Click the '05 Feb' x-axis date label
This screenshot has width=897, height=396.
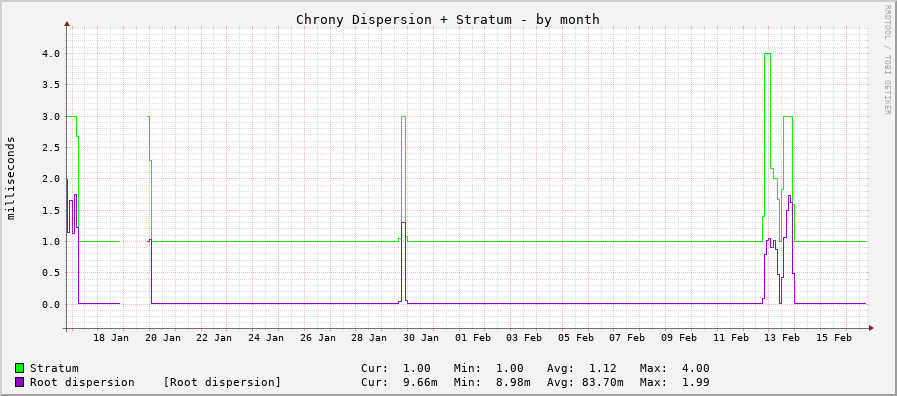click(575, 338)
